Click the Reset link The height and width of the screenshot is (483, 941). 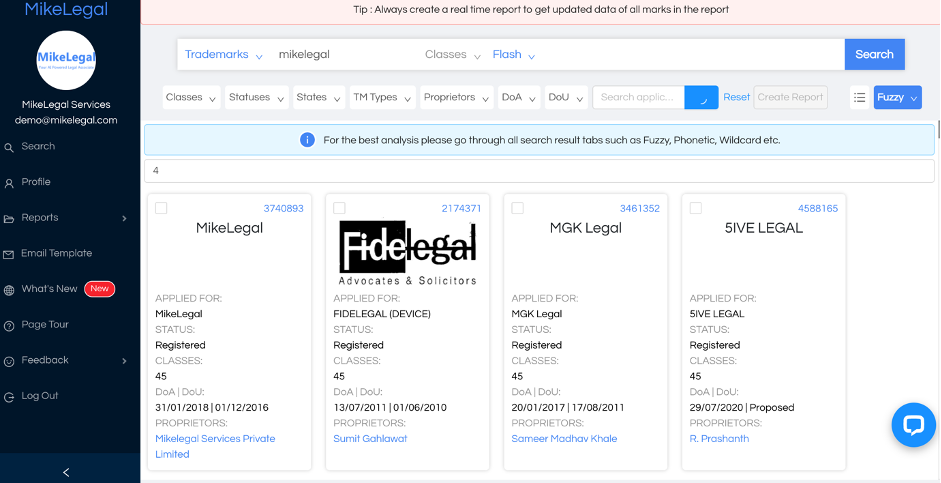pyautogui.click(x=736, y=97)
